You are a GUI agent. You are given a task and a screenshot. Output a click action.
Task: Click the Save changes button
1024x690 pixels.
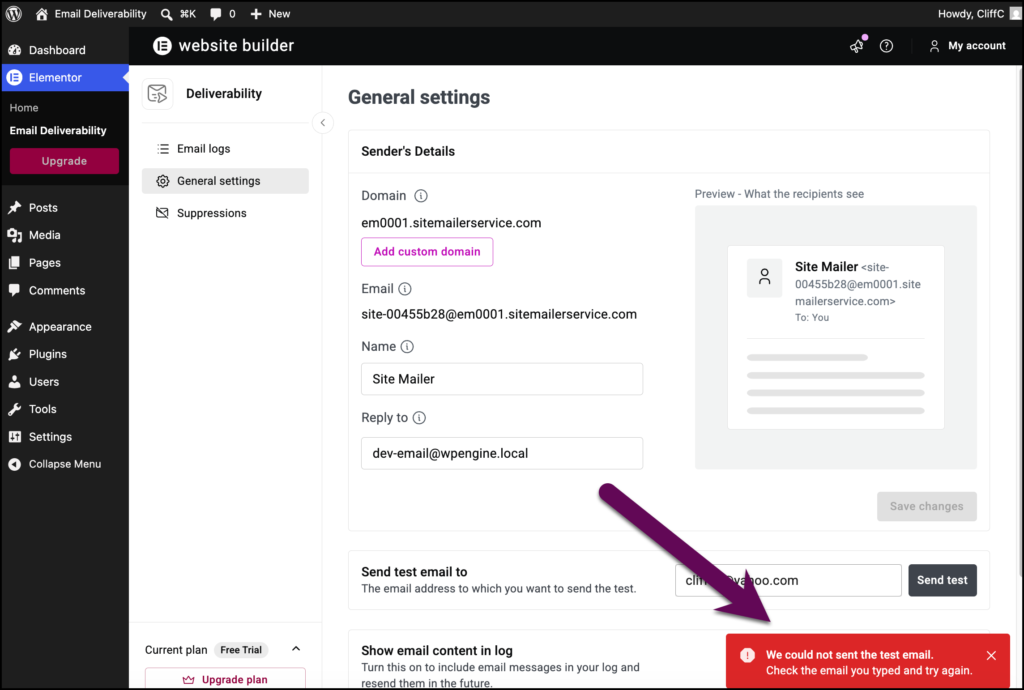click(927, 507)
